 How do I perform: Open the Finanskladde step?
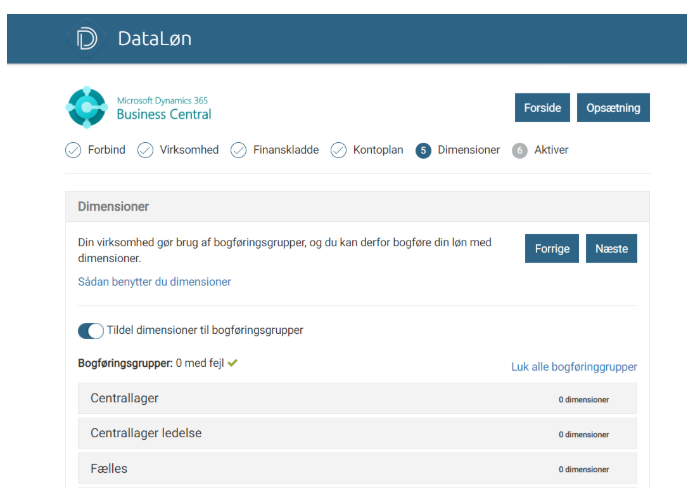[x=285, y=150]
